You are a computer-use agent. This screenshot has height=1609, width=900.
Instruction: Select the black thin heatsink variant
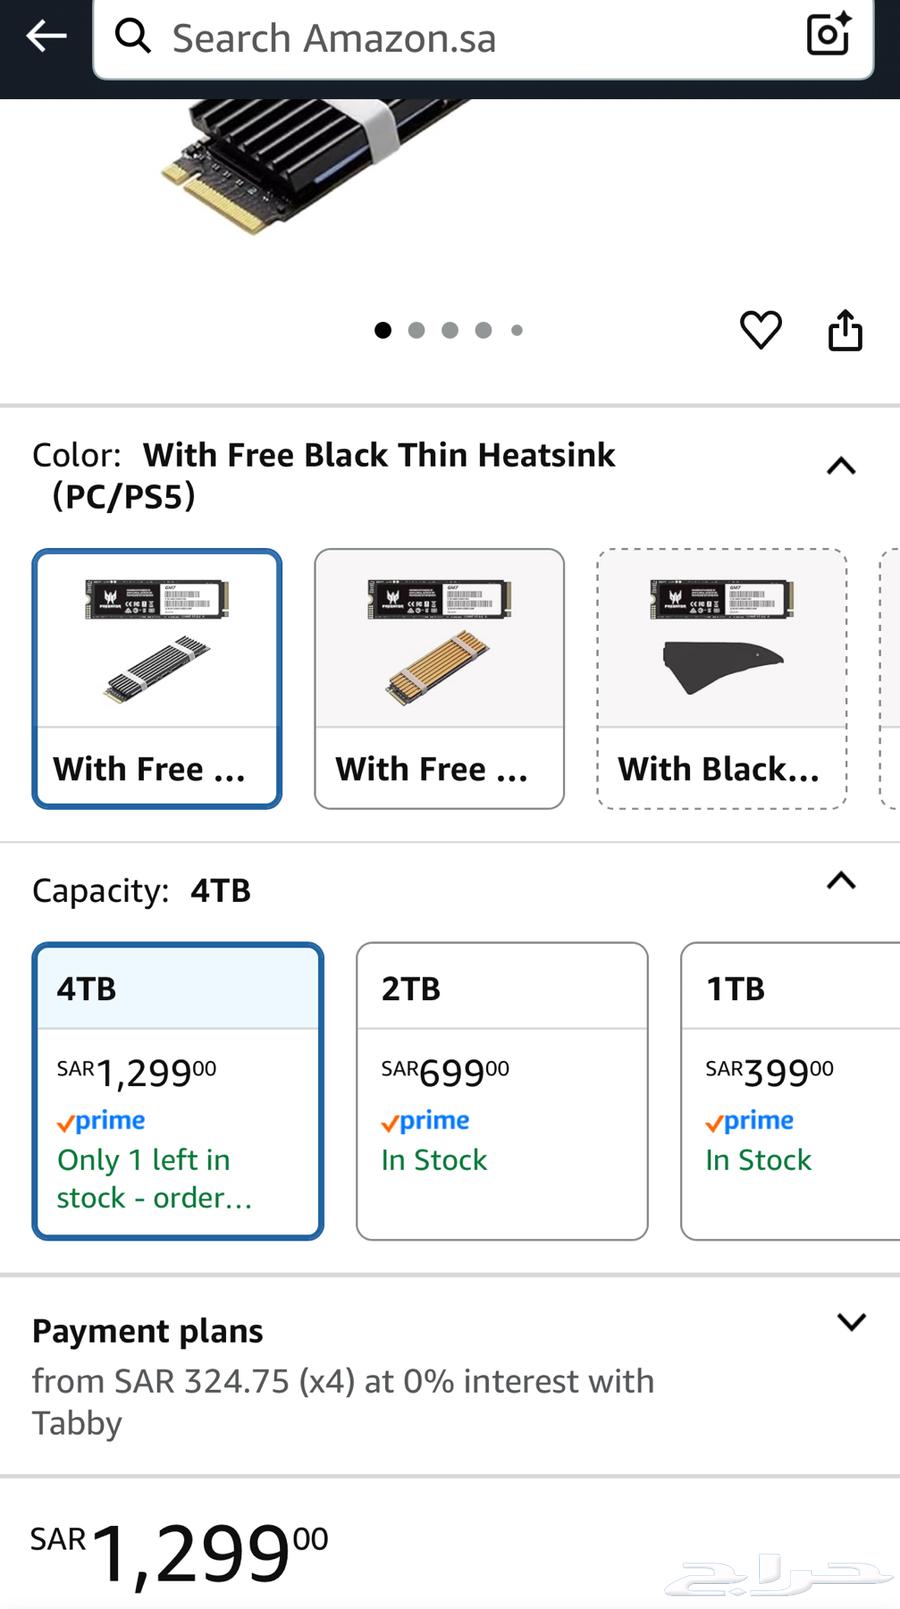tap(157, 678)
